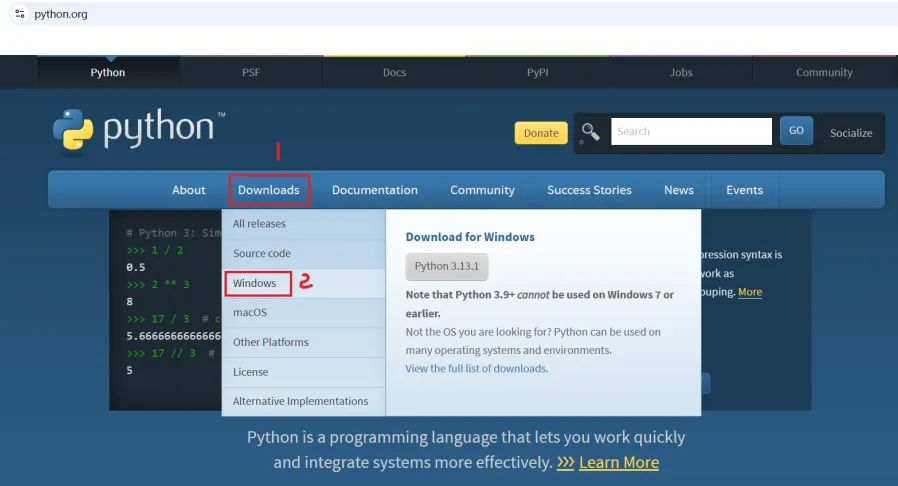Open the Community top tab

click(824, 72)
